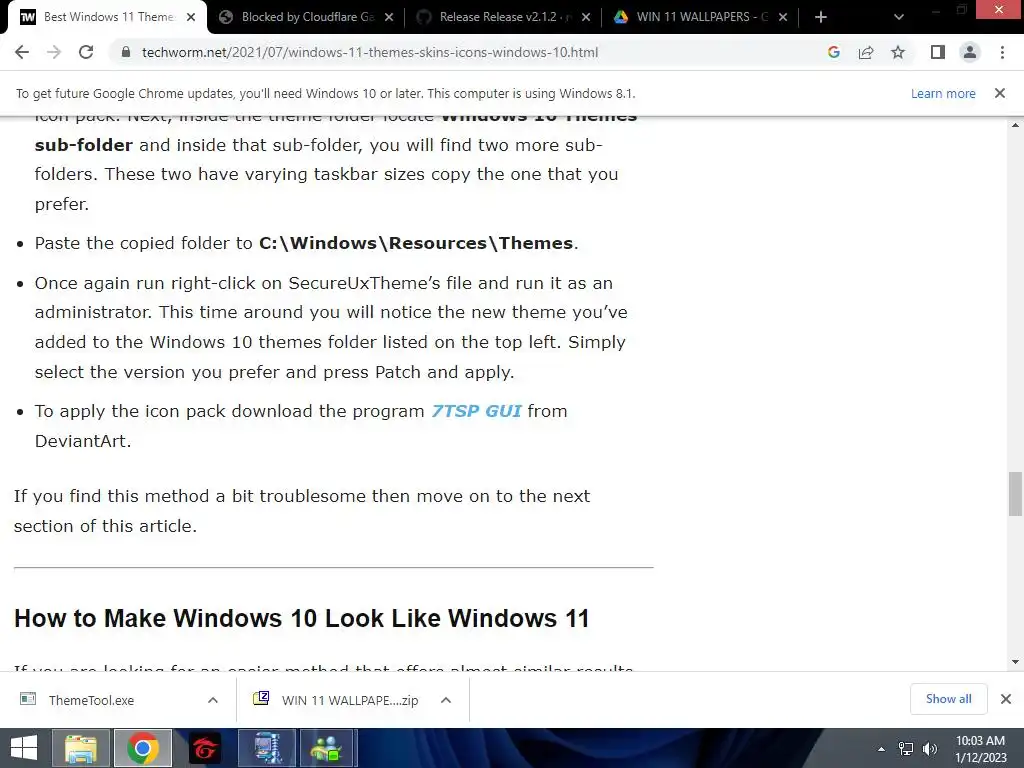Open the tab search dropdown arrow
Image resolution: width=1024 pixels, height=768 pixels.
pos(899,17)
